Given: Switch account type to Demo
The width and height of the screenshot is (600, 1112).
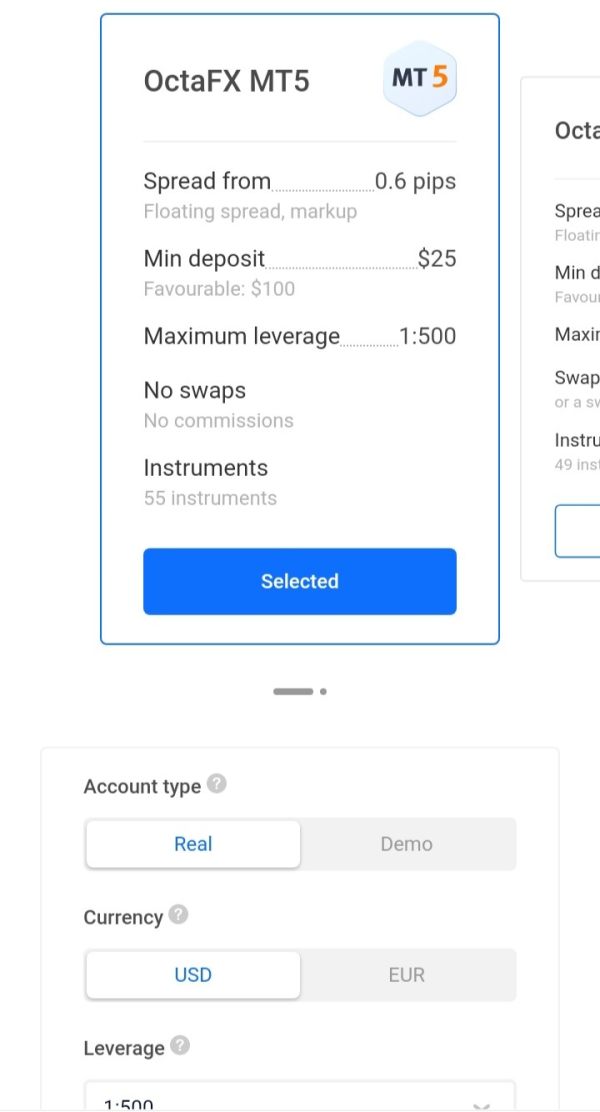Looking at the screenshot, I should coord(407,844).
